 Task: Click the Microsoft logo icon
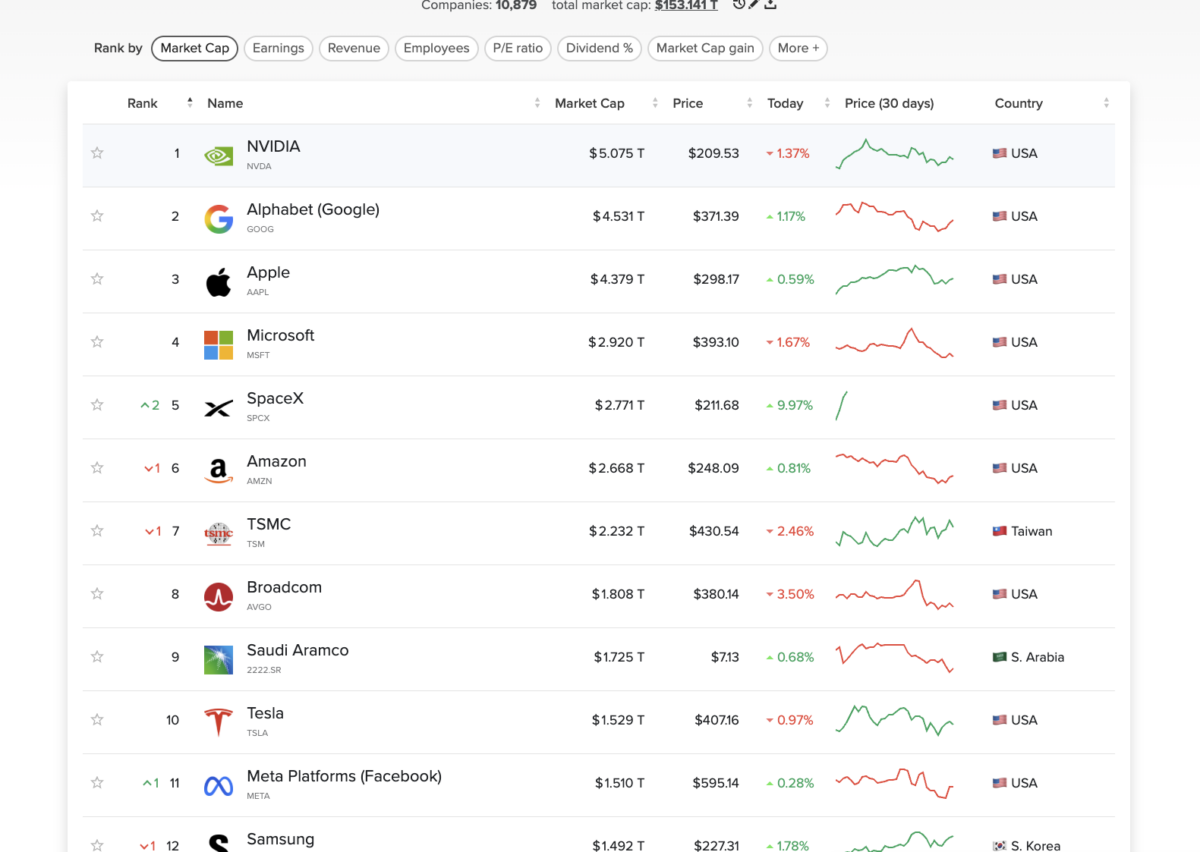(219, 345)
